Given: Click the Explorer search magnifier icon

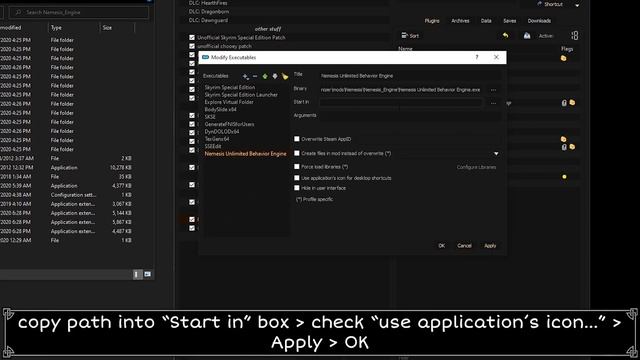Looking at the screenshot, I should click(18, 12).
